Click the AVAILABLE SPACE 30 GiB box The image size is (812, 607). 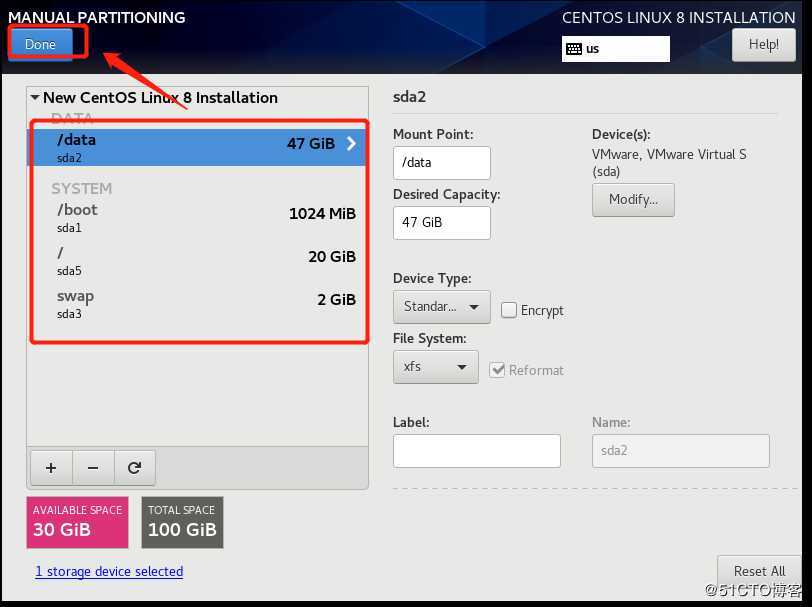point(77,522)
